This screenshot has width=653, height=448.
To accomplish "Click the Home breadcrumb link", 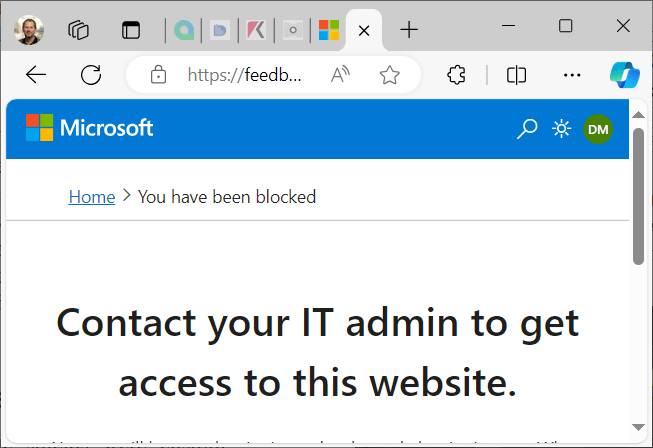I will click(x=92, y=197).
